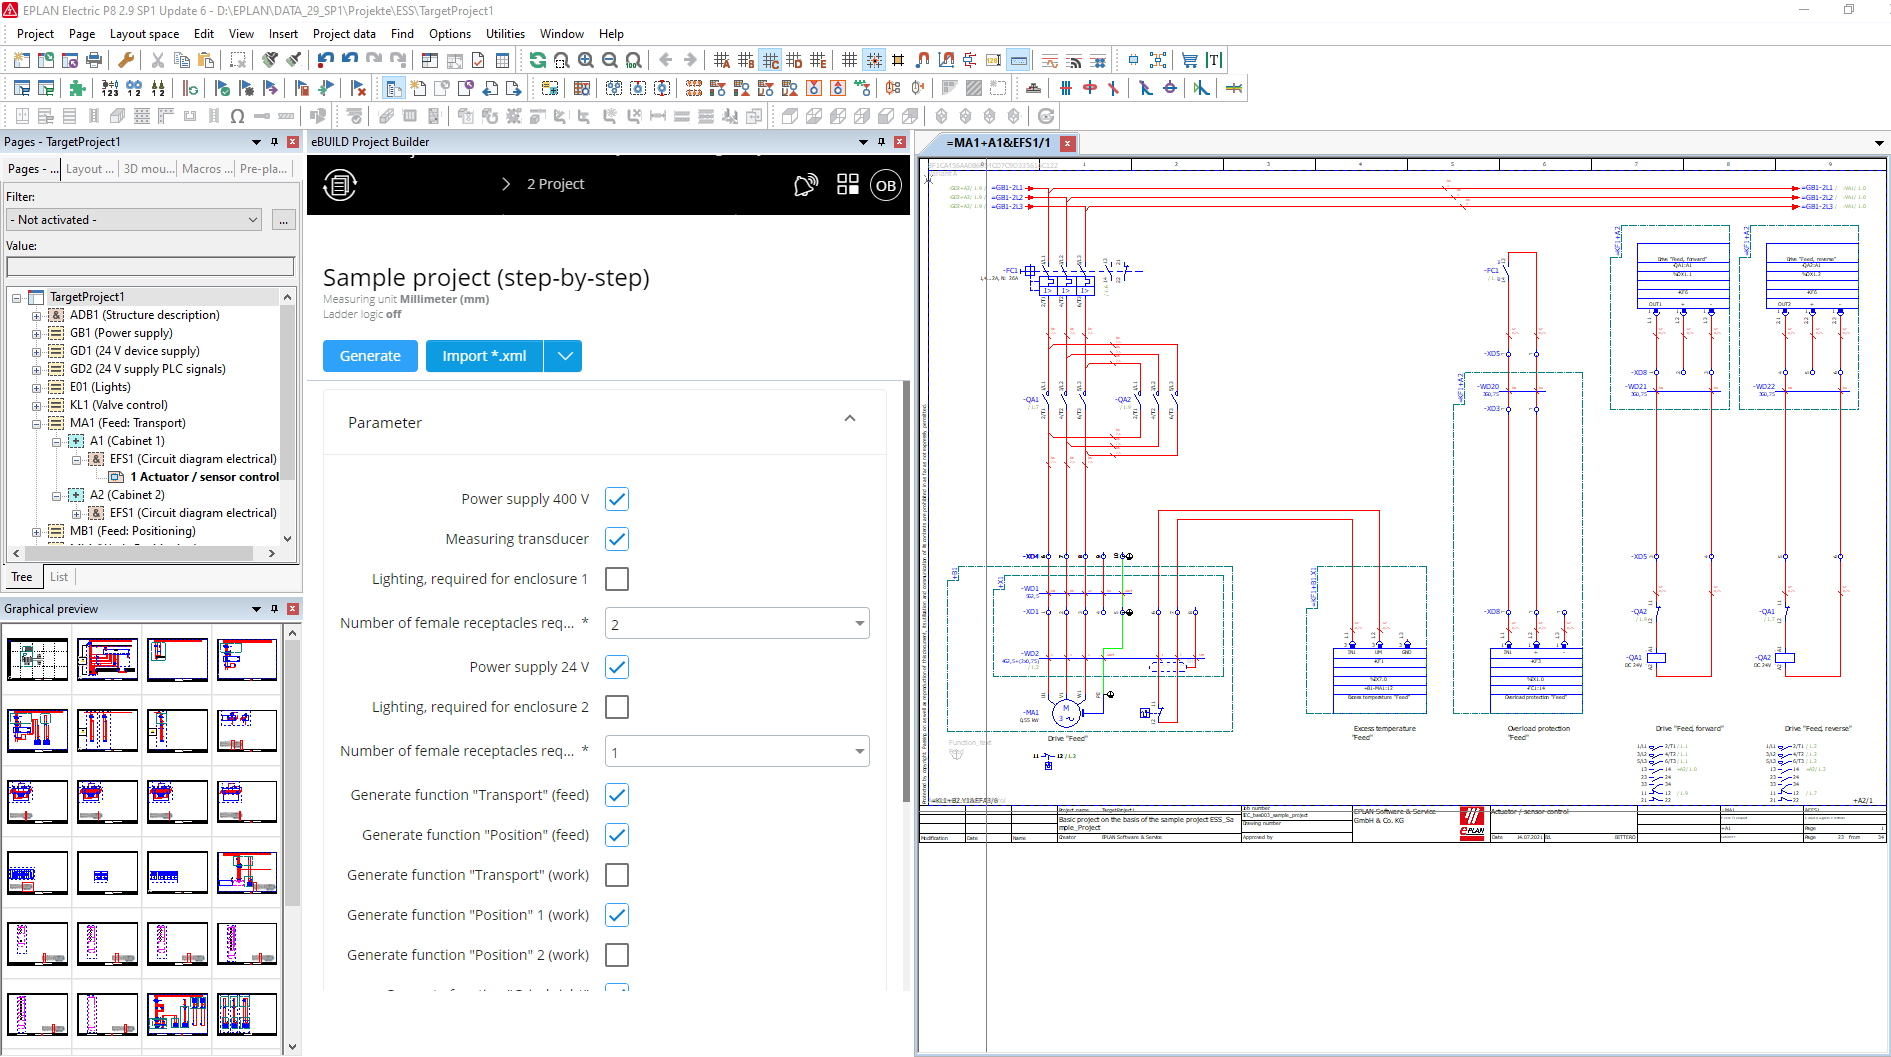Screen dimensions: 1891x1057
Task: Uncheck the Power supply 400 V option
Action: click(617, 499)
